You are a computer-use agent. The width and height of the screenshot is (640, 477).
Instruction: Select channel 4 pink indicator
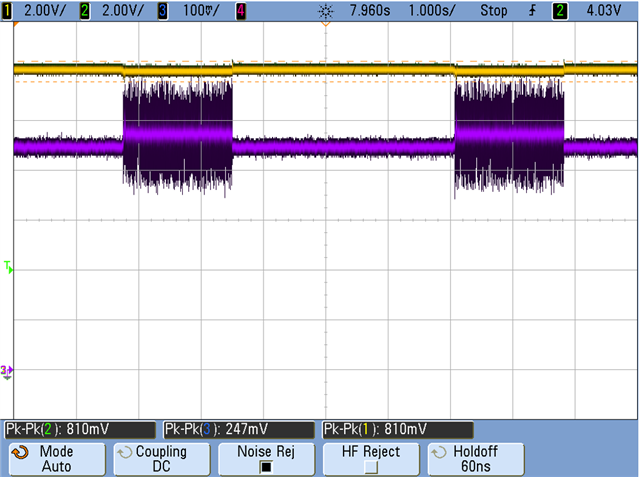pyautogui.click(x=241, y=11)
